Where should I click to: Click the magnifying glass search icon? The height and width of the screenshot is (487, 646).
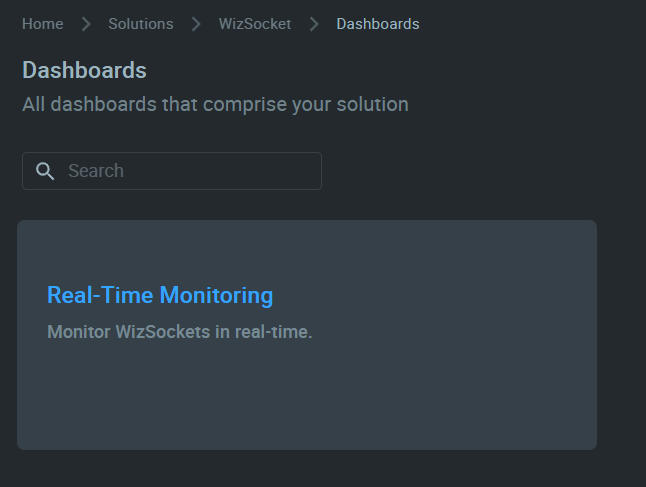[x=45, y=171]
